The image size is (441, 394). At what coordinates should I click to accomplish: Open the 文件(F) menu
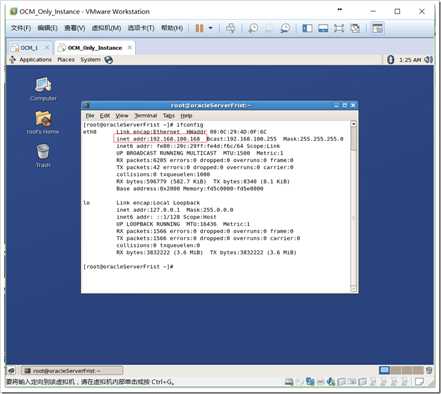21,28
